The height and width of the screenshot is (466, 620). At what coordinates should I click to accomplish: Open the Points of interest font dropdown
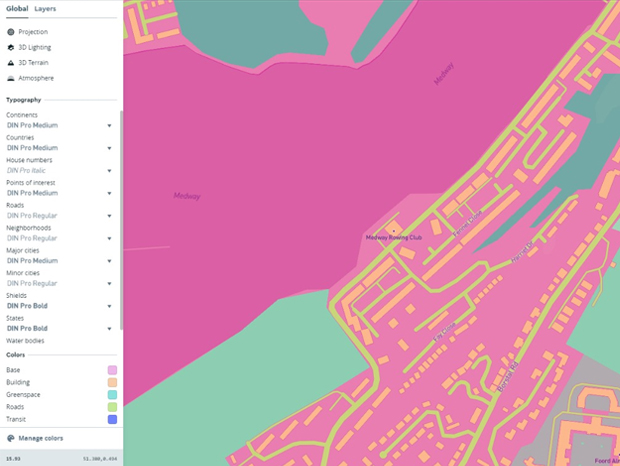pyautogui.click(x=59, y=193)
